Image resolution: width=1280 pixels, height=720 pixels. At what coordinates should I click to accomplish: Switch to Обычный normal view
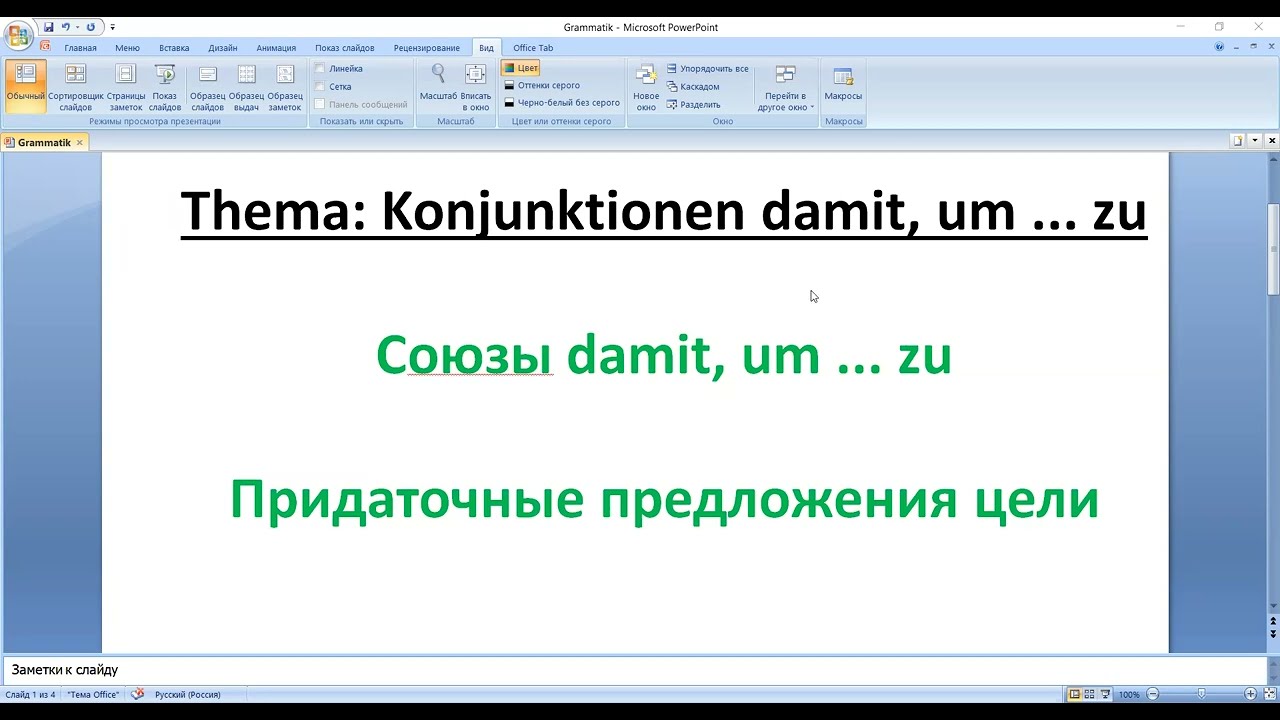[x=26, y=86]
